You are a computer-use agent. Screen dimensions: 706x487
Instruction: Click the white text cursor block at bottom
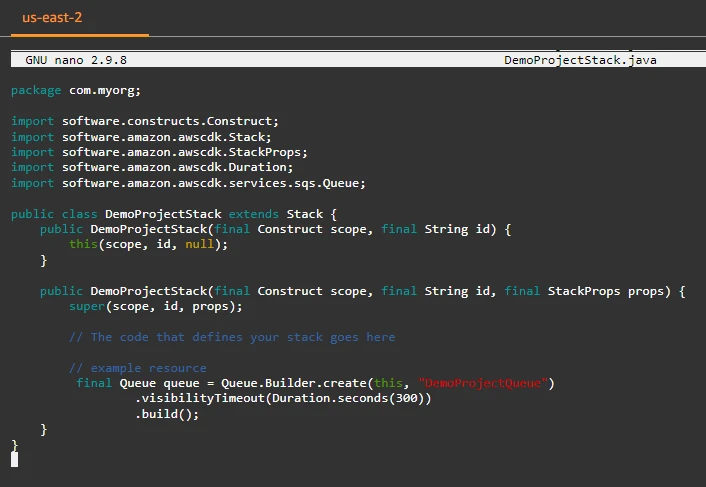[x=14, y=459]
